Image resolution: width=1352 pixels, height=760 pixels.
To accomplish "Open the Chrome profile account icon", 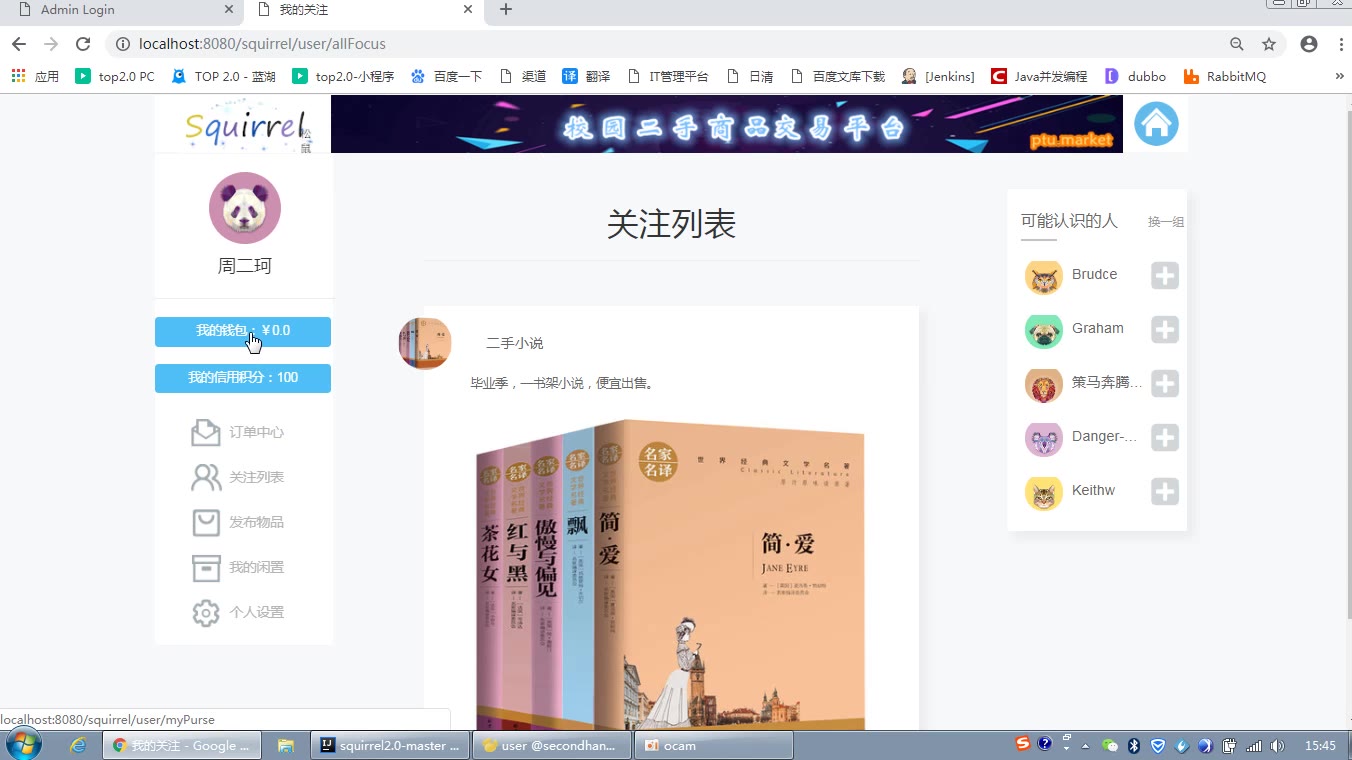I will point(1309,44).
